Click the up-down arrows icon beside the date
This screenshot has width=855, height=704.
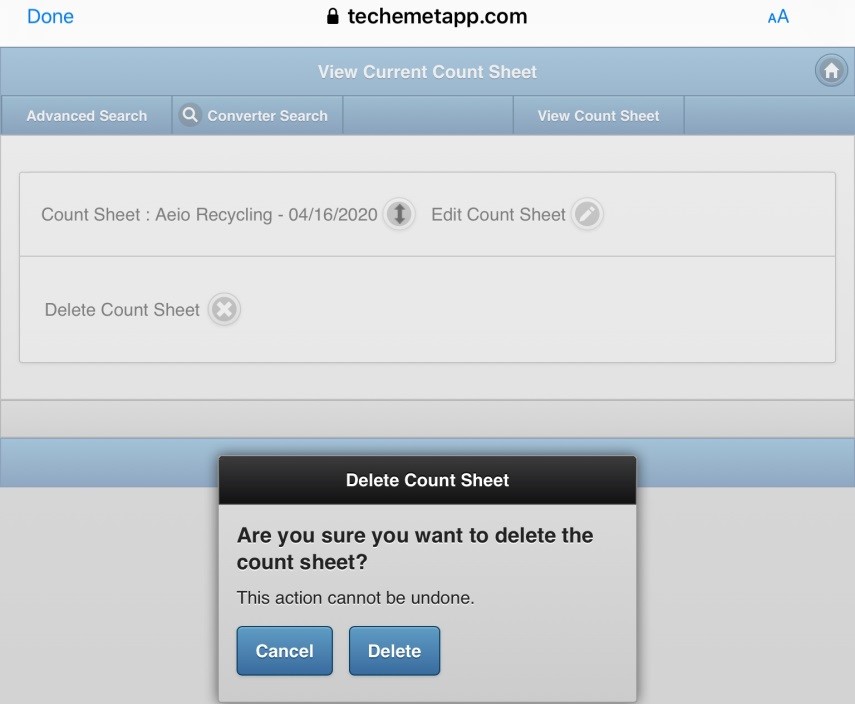[x=399, y=214]
